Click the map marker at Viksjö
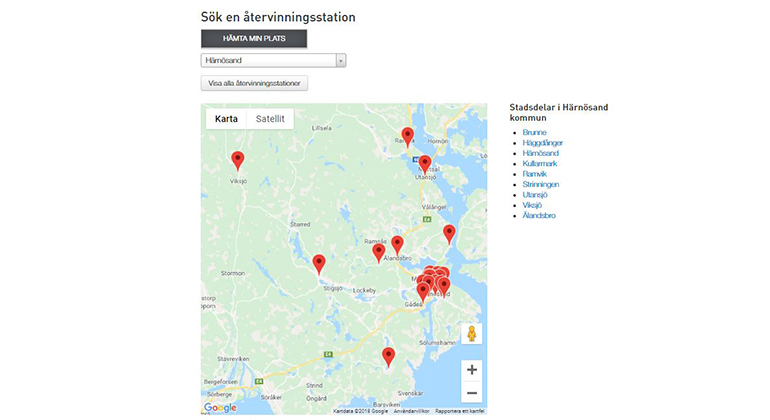 coord(237,159)
